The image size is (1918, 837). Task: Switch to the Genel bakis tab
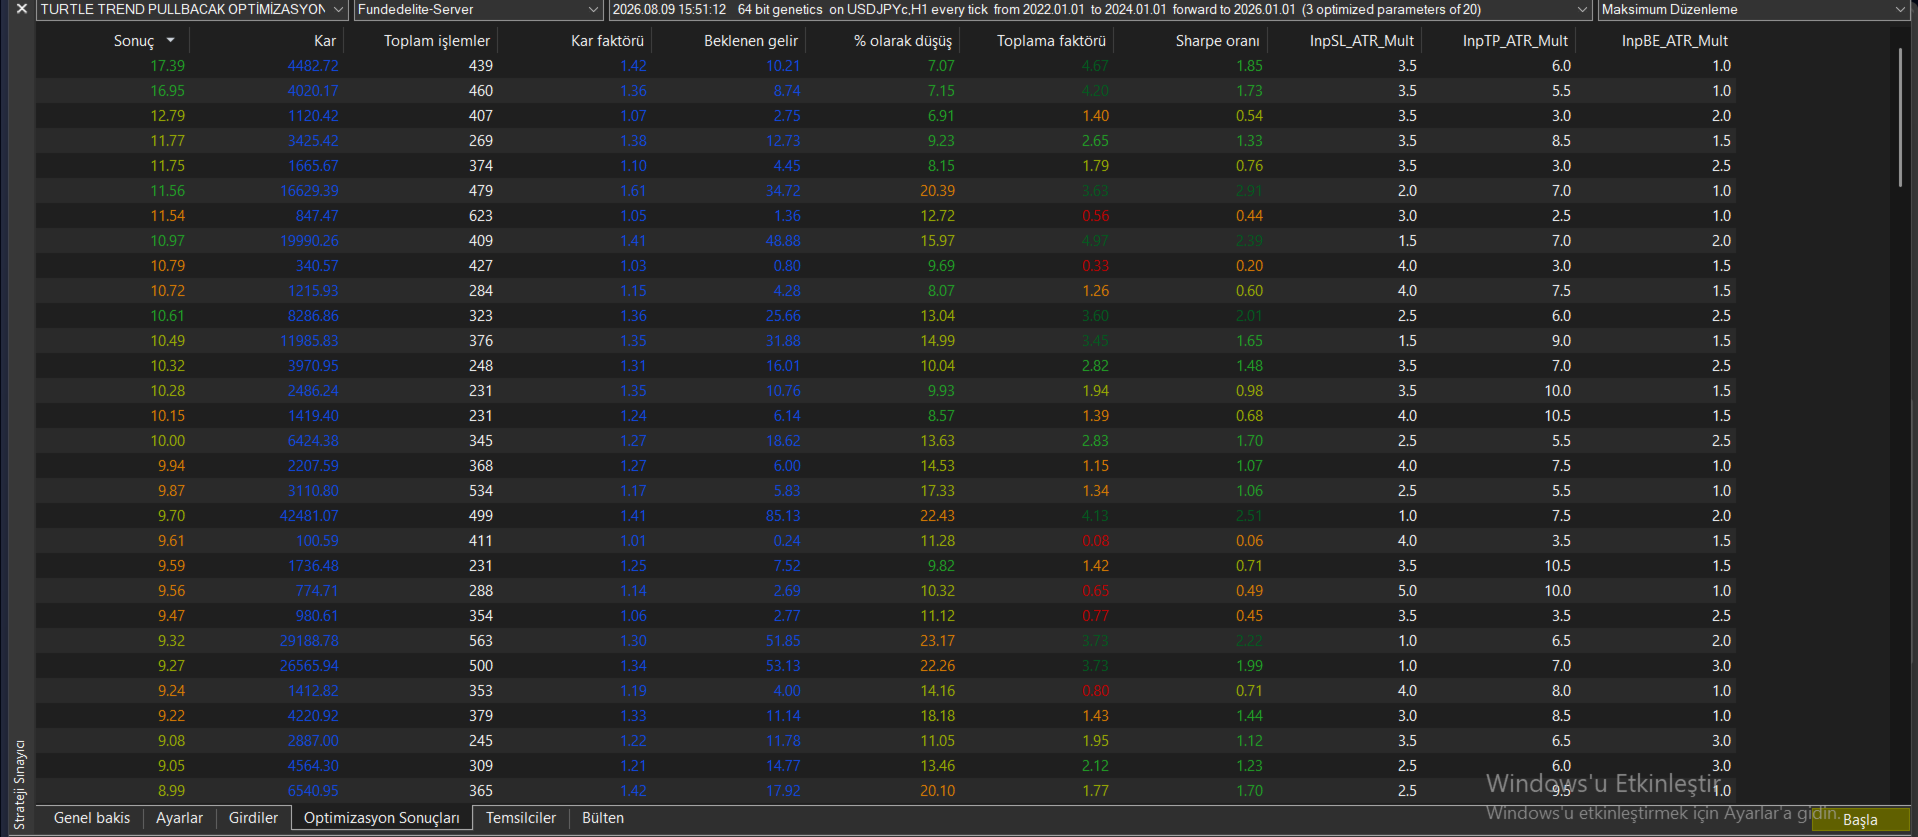coord(92,818)
